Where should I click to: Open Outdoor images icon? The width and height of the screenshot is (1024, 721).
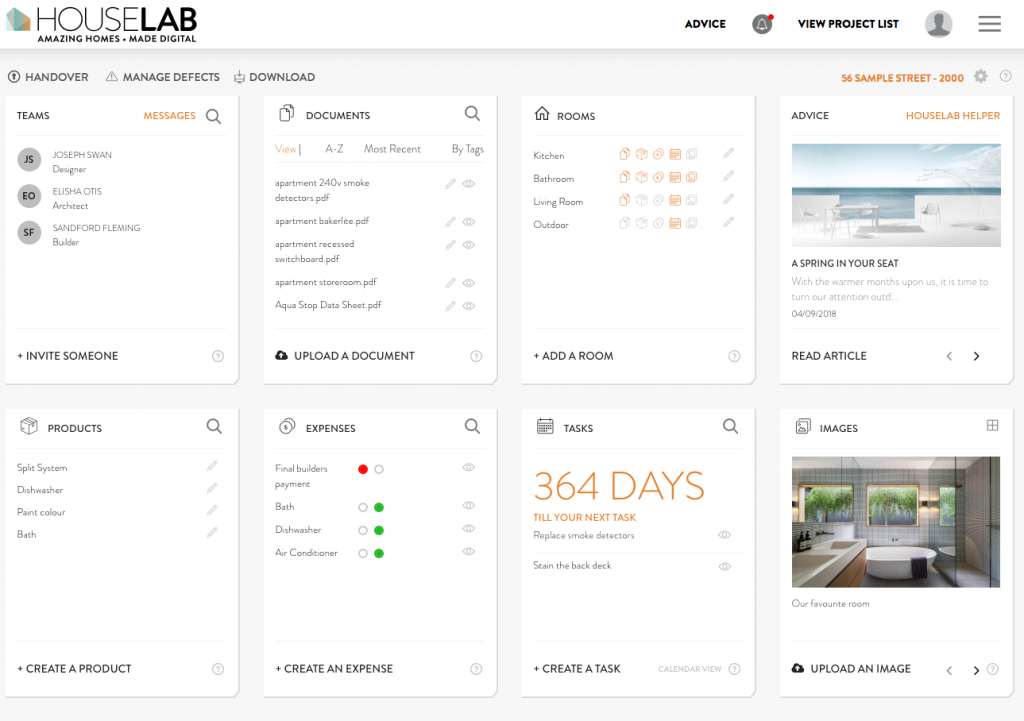pos(692,223)
